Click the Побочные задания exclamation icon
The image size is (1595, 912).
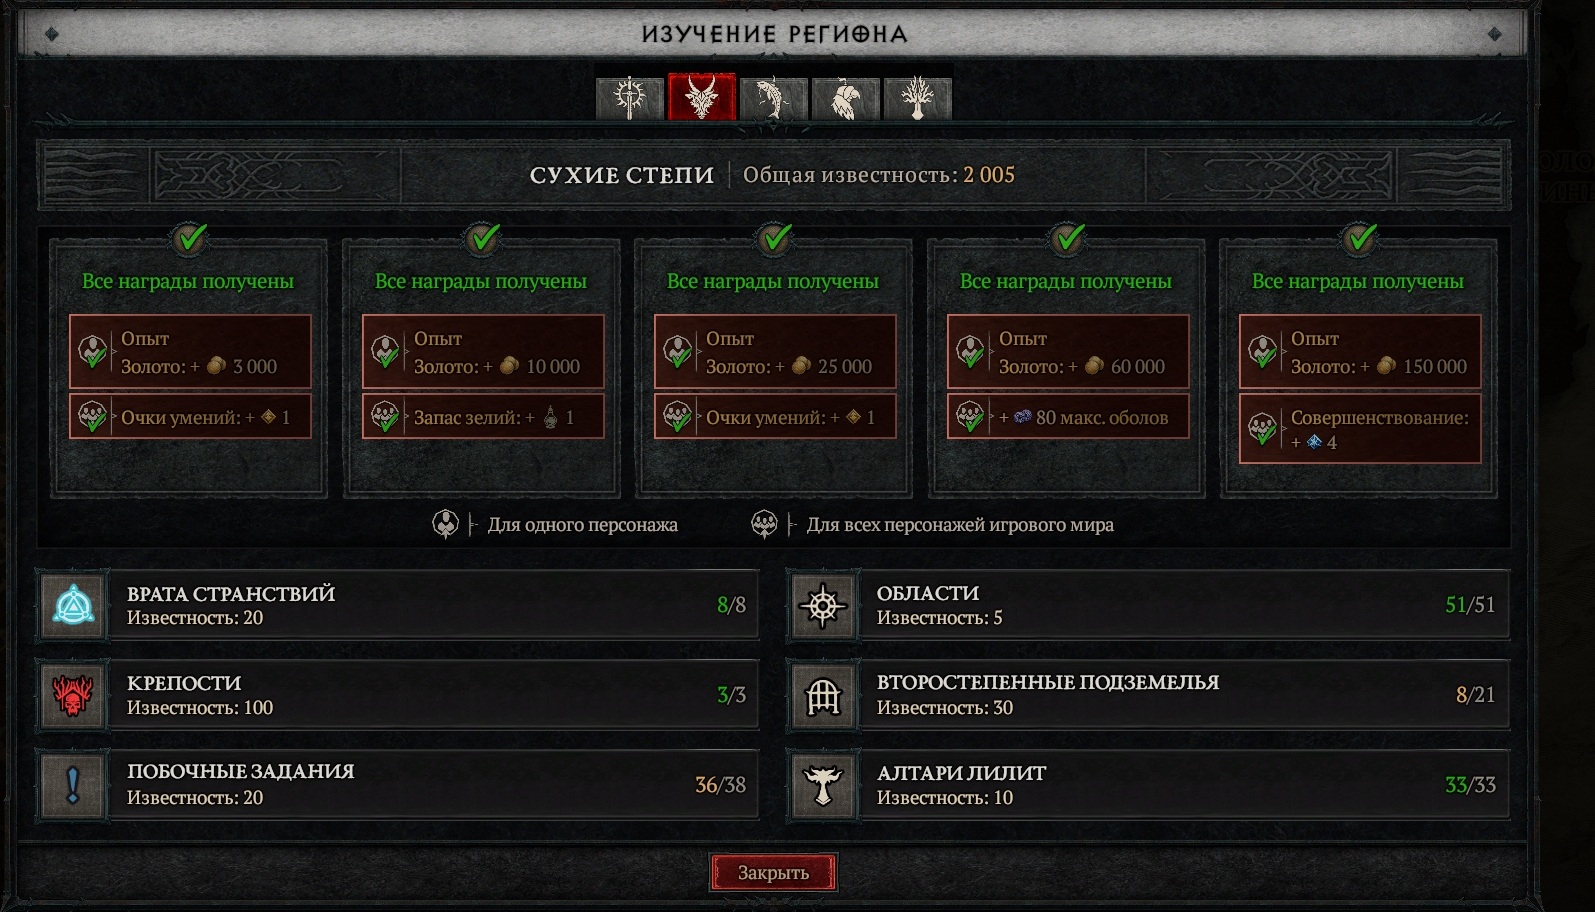(x=73, y=785)
